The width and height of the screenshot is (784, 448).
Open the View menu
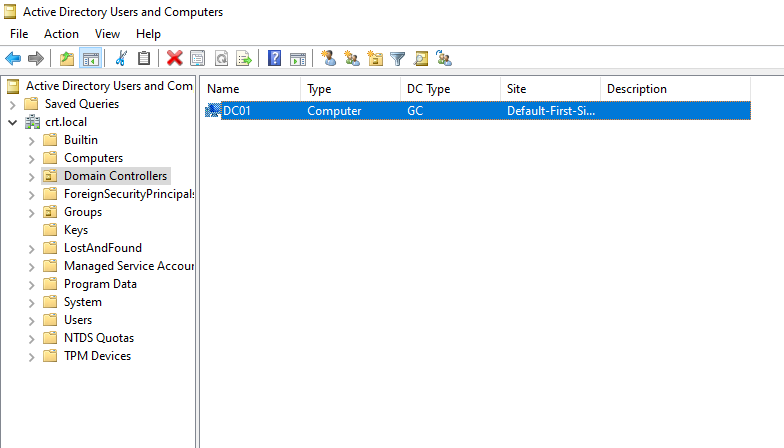(108, 34)
